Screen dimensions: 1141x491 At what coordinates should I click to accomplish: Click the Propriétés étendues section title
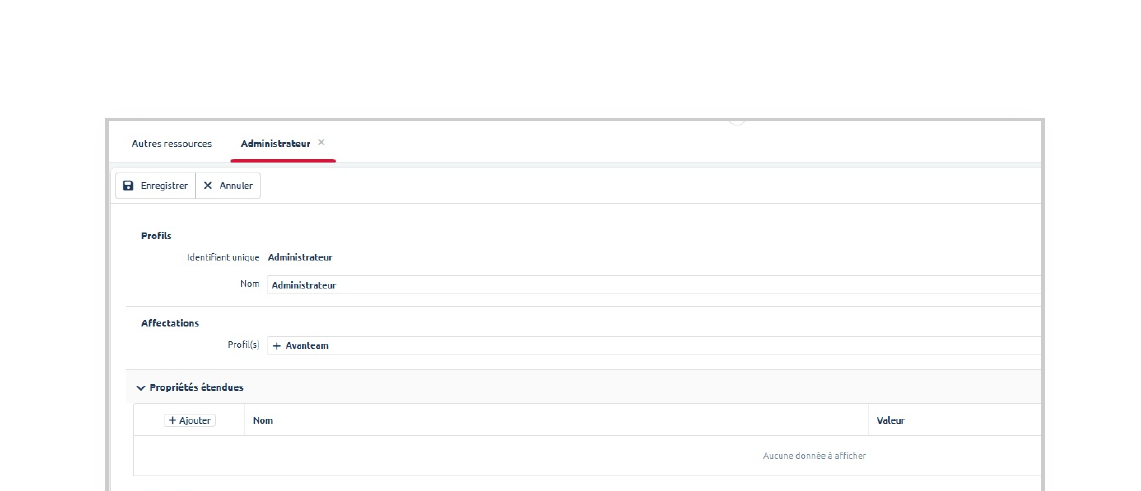pyautogui.click(x=196, y=388)
